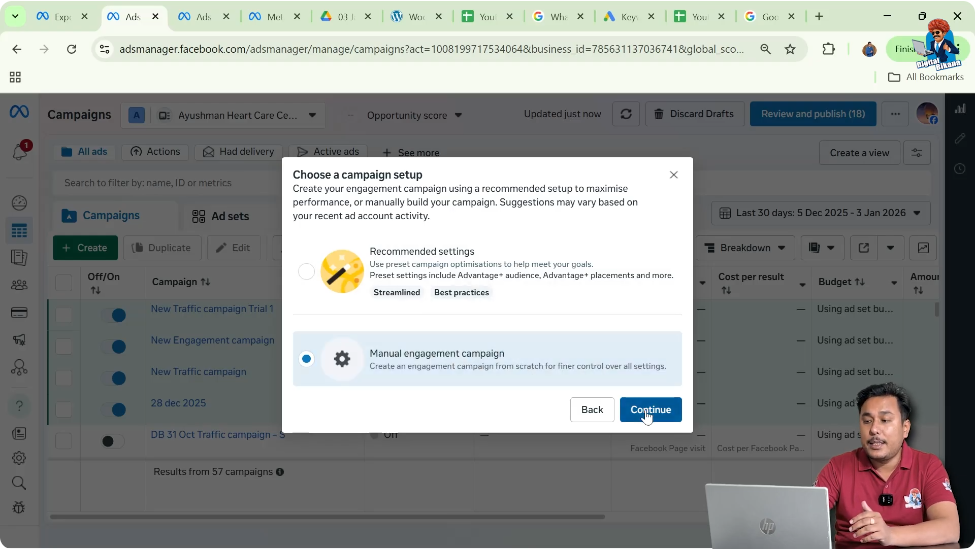Open the view customization sliders icon
Screen dimensions: 976x550
(x=917, y=152)
